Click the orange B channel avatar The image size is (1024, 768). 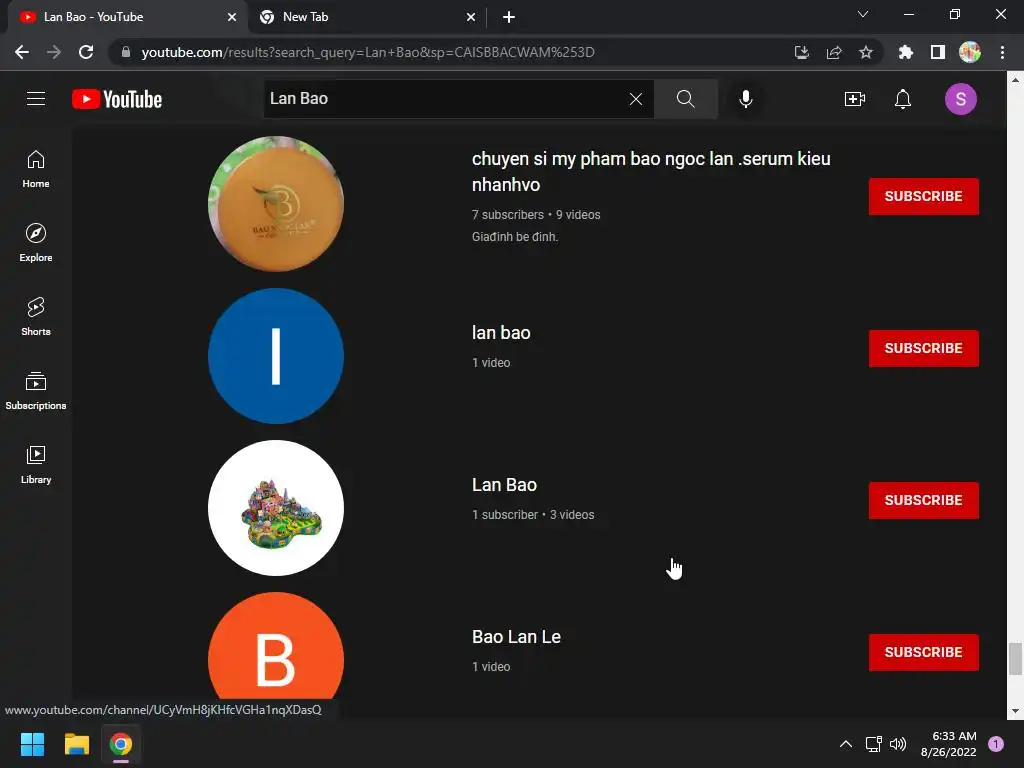pos(276,647)
